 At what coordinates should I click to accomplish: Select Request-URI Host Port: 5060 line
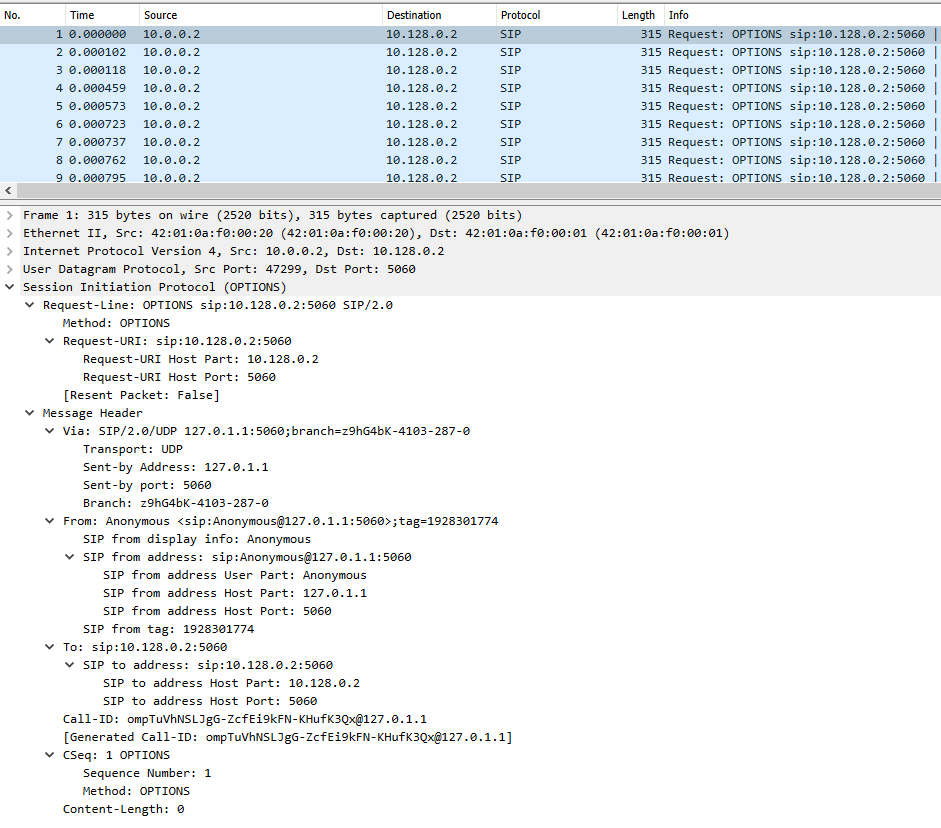(179, 377)
